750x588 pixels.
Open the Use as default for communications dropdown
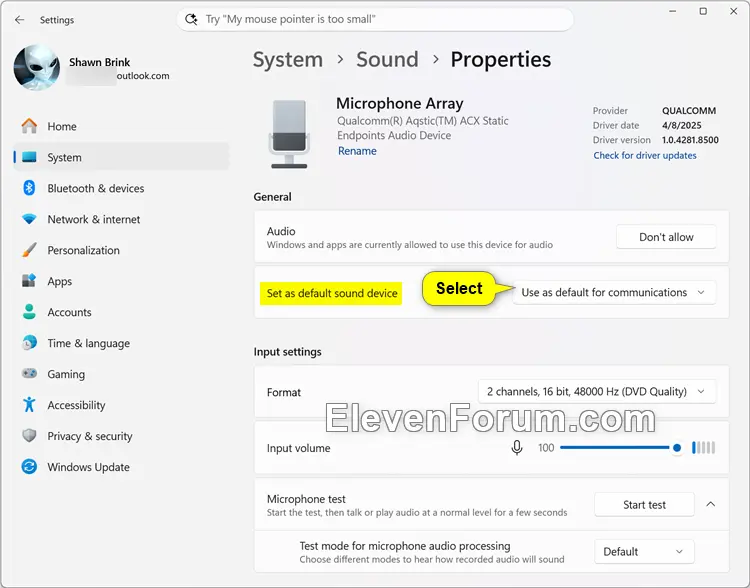coord(614,292)
